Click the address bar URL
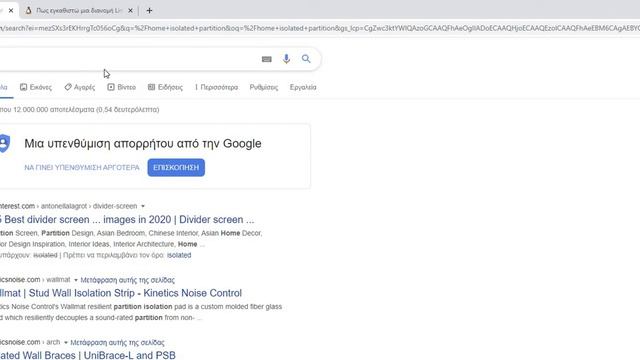 (x=320, y=28)
